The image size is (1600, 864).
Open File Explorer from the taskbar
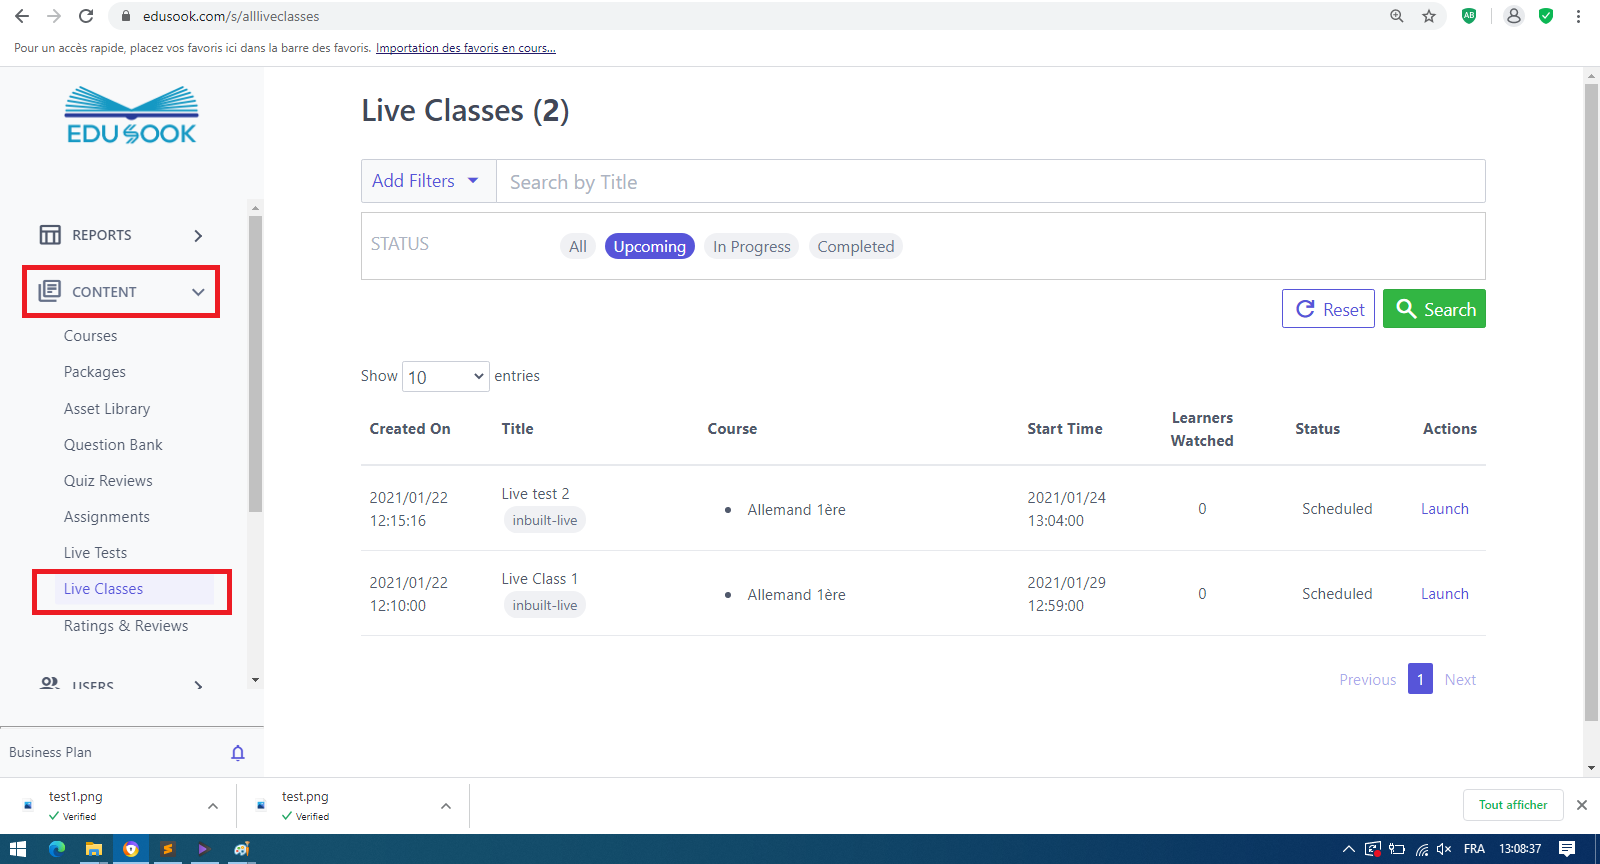pyautogui.click(x=93, y=849)
